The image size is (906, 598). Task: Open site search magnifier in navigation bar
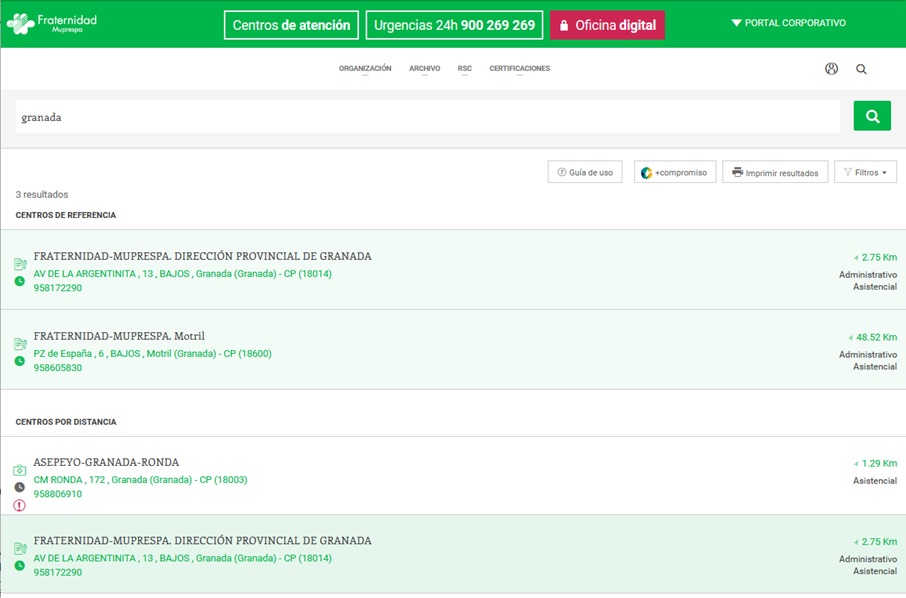tap(861, 69)
